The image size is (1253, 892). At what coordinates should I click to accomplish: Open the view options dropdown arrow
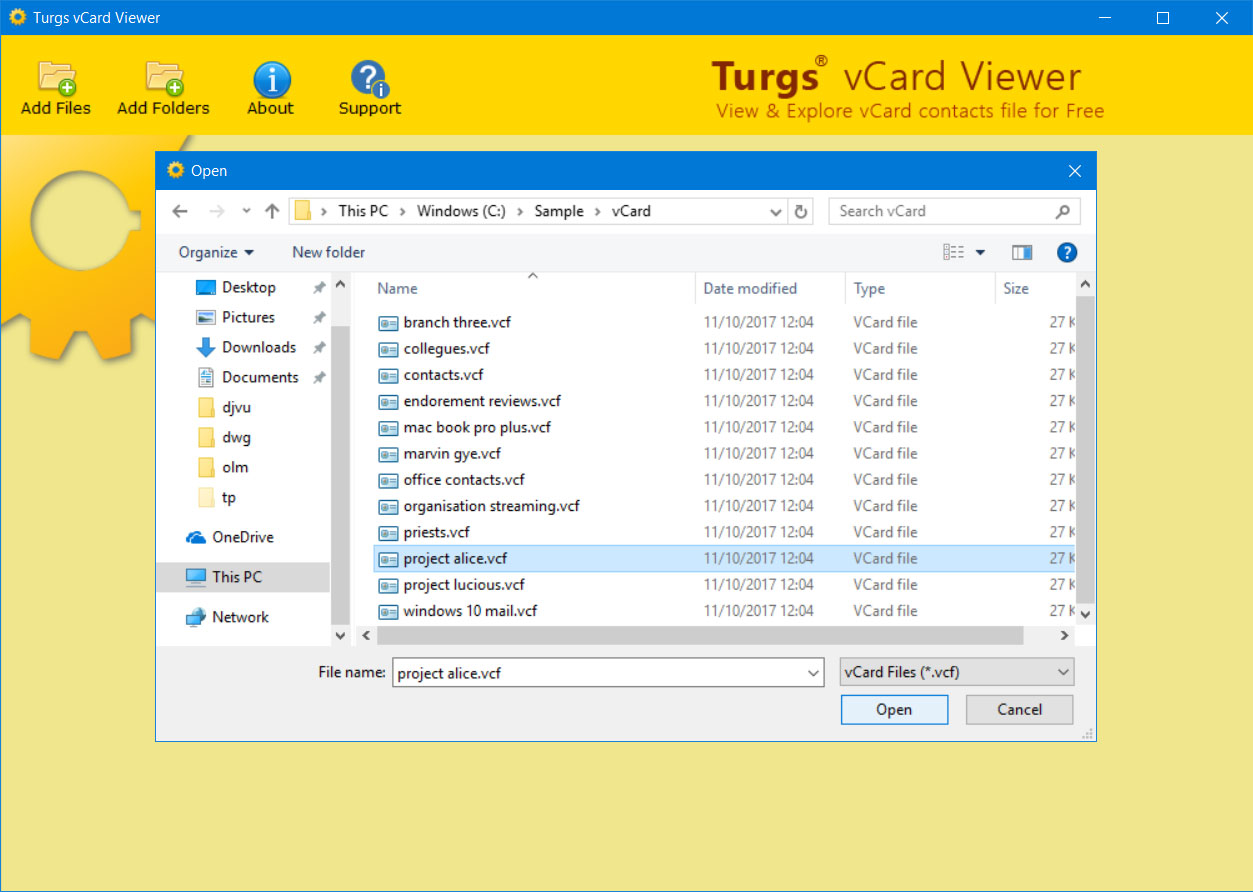pos(980,252)
